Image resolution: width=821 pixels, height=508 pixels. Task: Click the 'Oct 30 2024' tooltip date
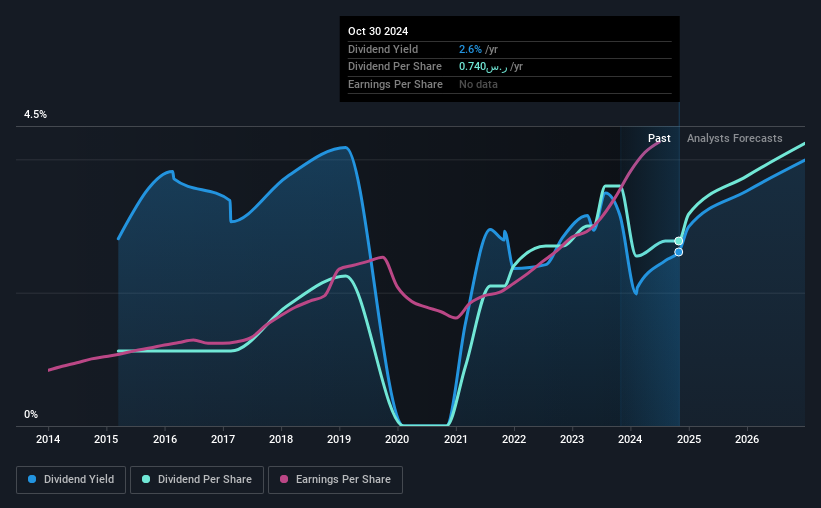(x=378, y=31)
